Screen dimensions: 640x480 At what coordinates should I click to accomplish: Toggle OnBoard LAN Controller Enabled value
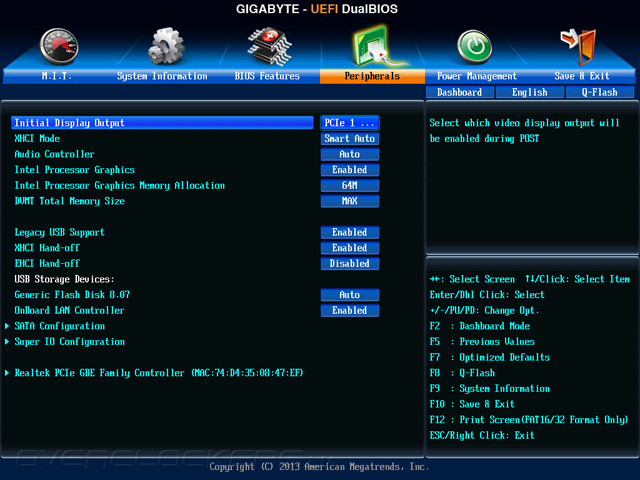tap(350, 310)
